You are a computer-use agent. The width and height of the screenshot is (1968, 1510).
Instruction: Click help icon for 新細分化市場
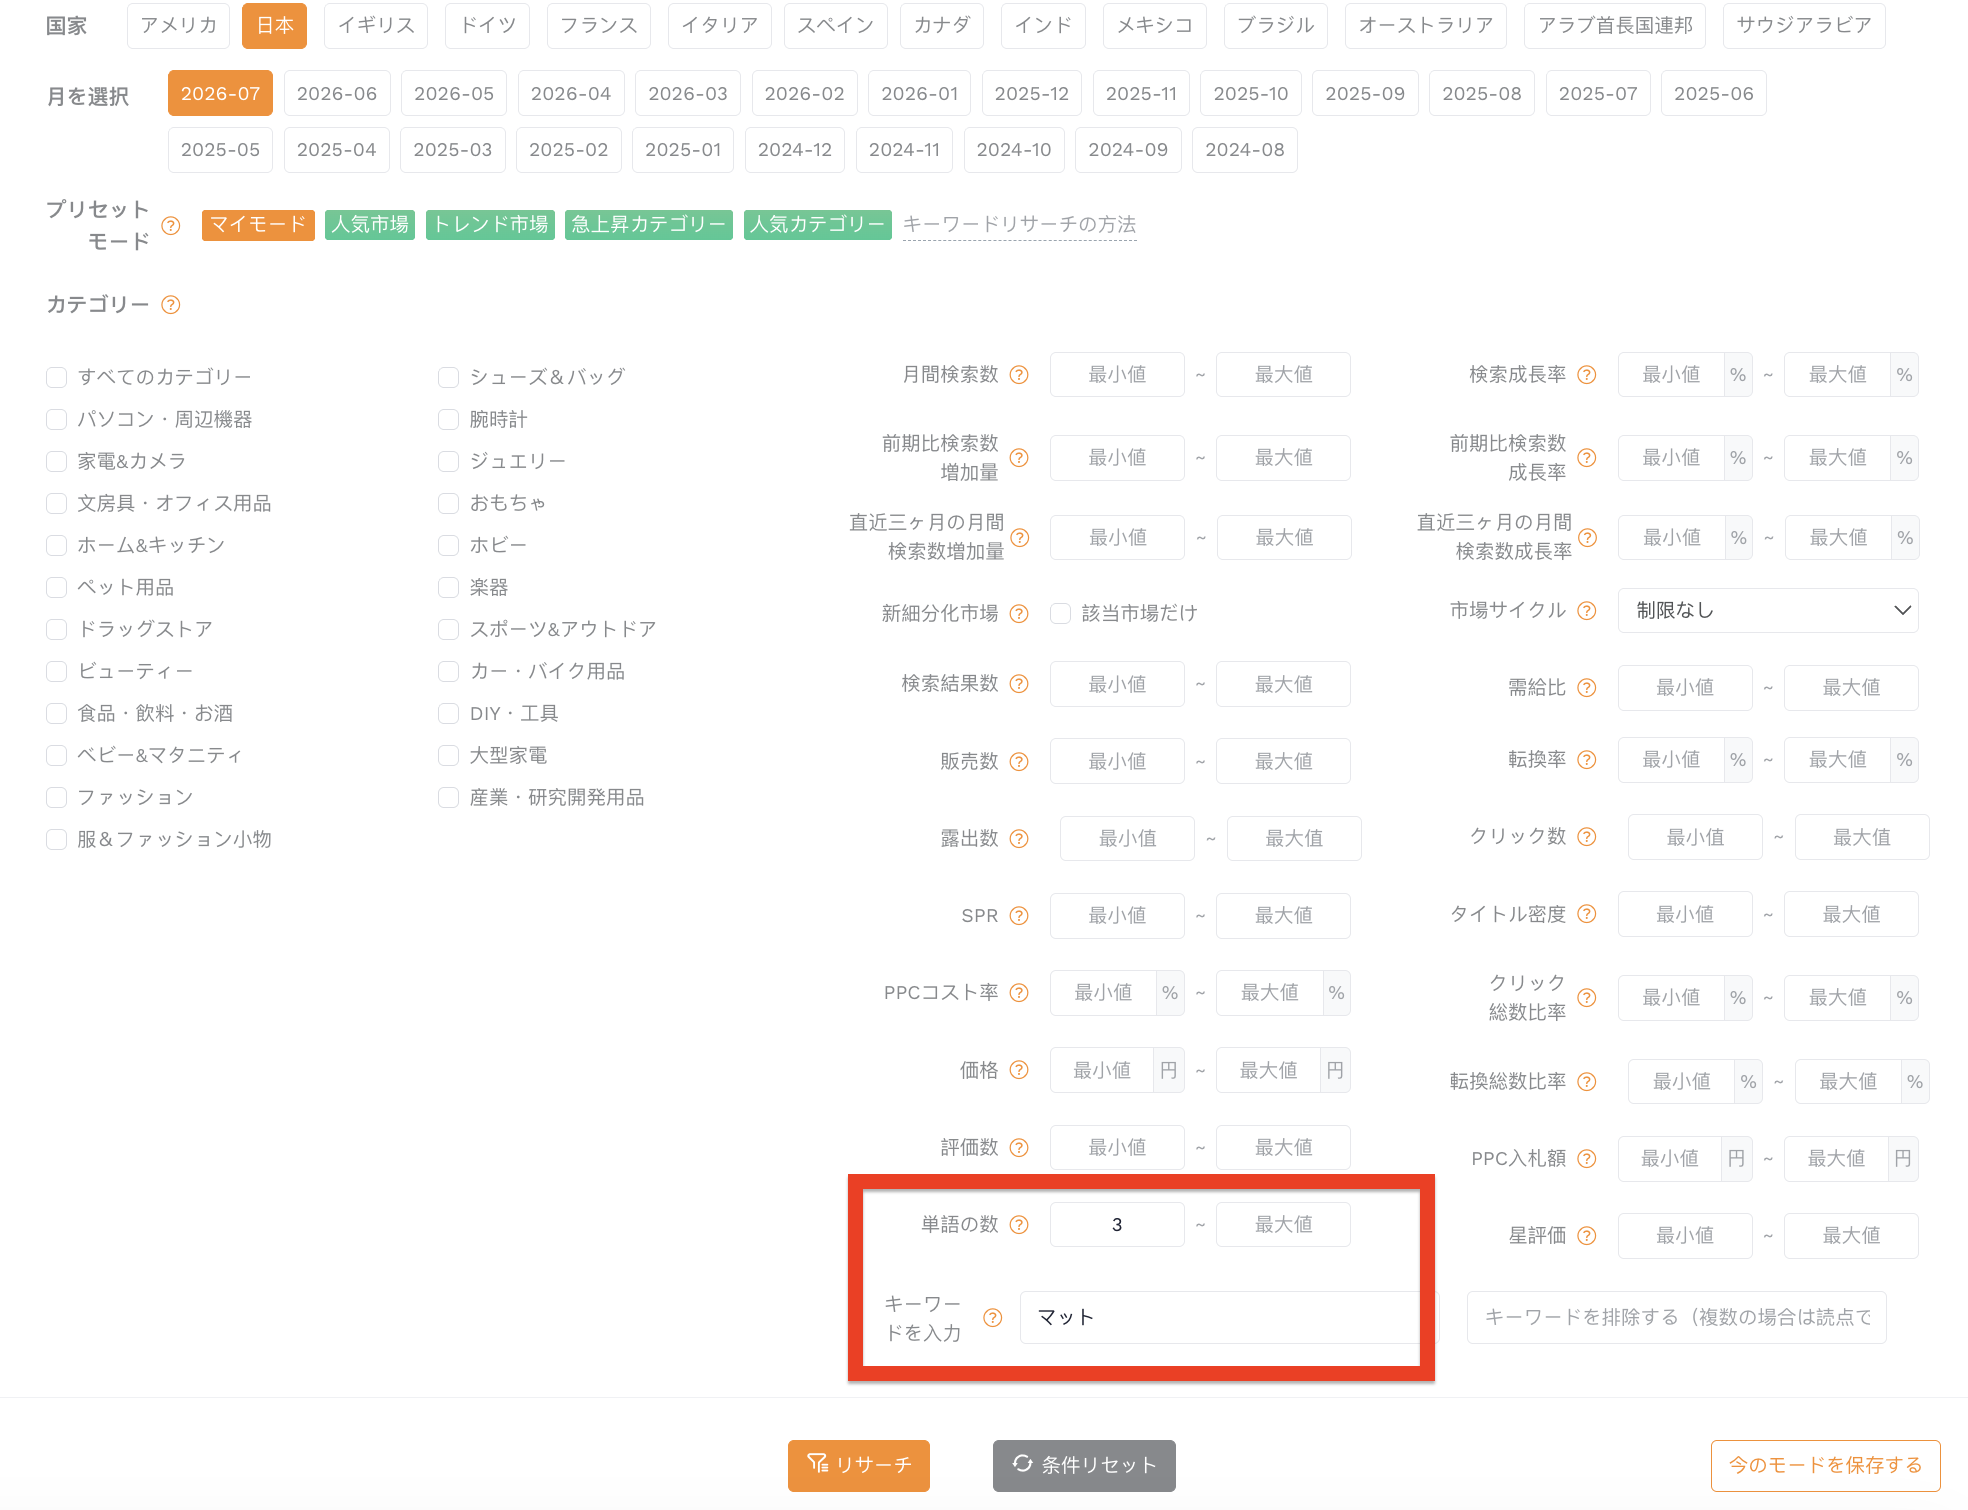[x=1019, y=614]
